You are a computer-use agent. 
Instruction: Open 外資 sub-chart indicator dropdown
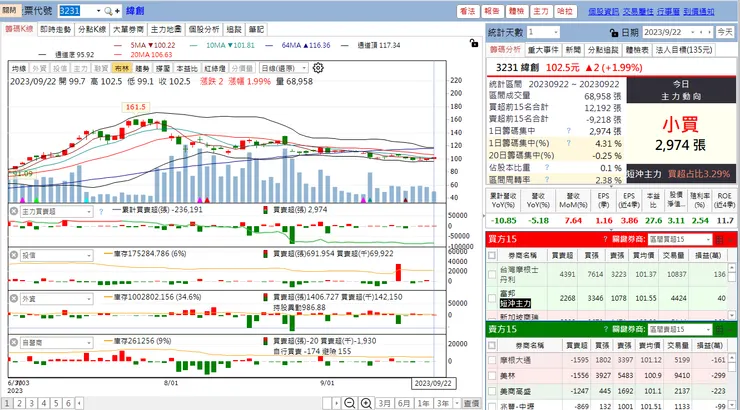click(89, 299)
